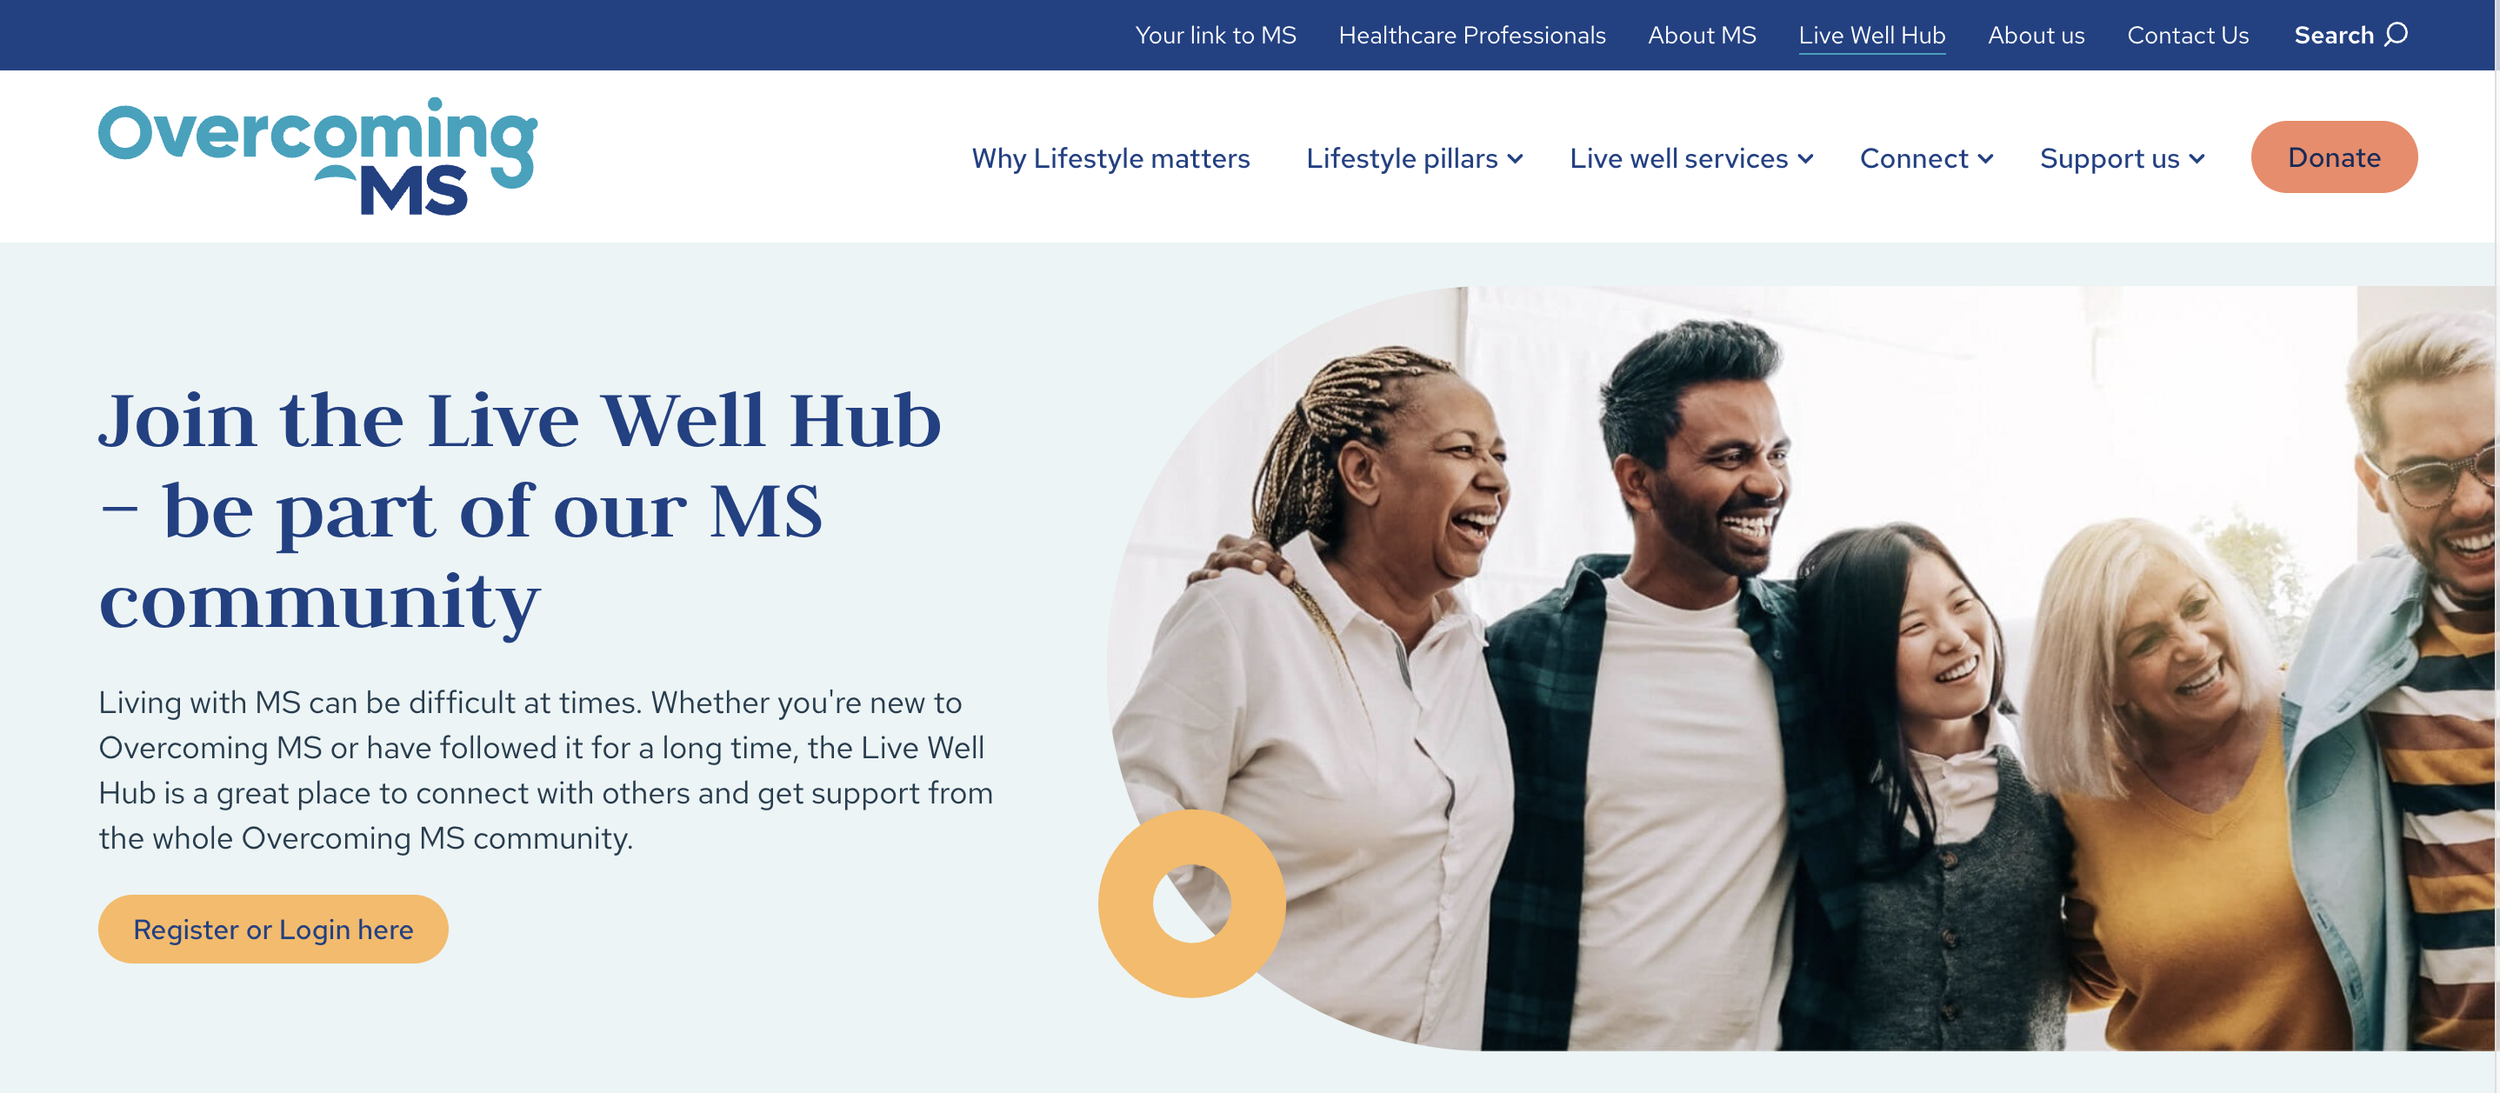Click the Search label in top bar
This screenshot has width=2500, height=1093.
coord(2333,35)
